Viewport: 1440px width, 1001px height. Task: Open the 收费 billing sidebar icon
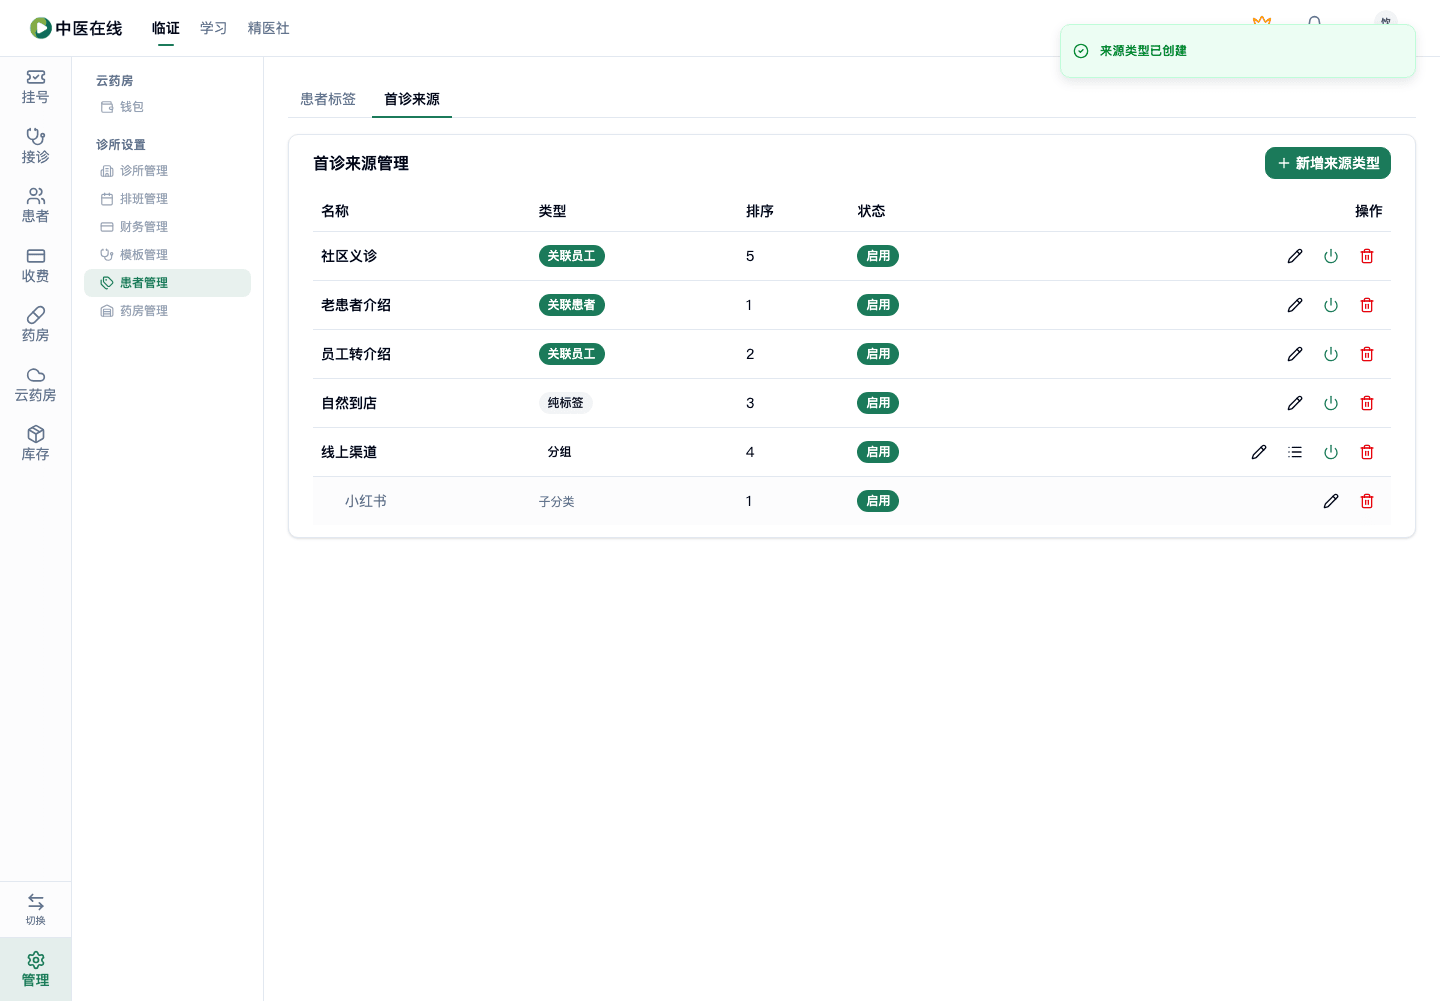pos(35,266)
